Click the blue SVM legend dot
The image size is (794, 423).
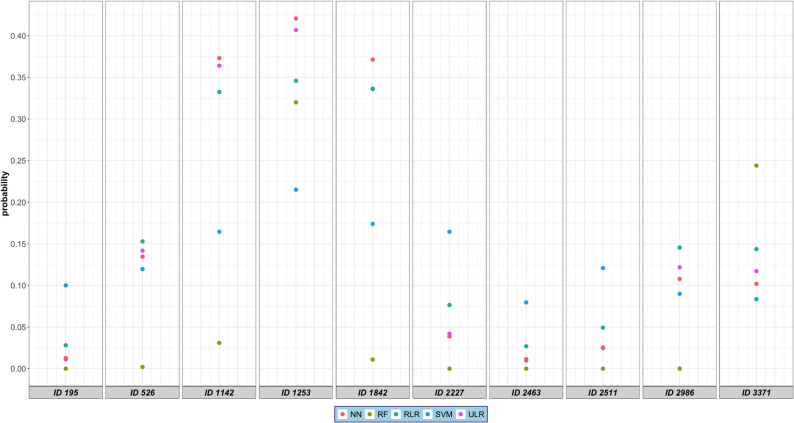point(427,414)
